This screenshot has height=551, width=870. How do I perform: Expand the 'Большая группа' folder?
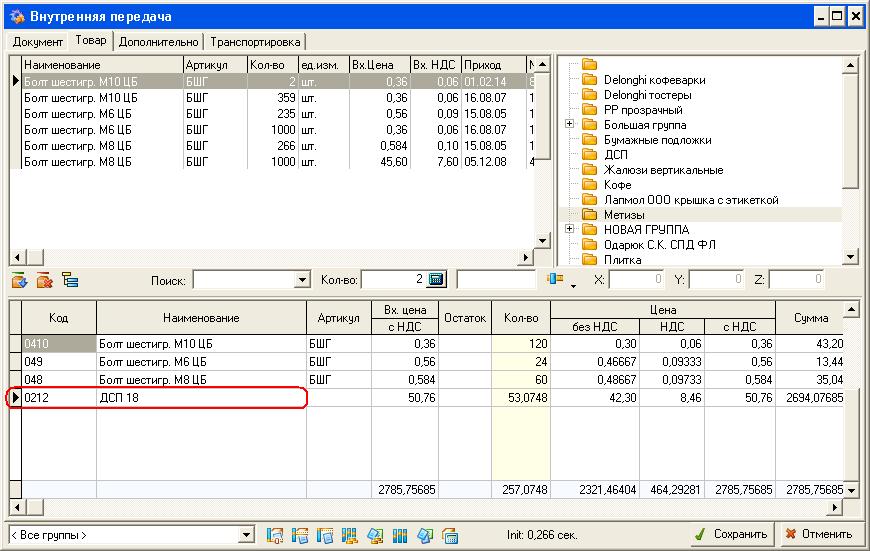tap(569, 125)
